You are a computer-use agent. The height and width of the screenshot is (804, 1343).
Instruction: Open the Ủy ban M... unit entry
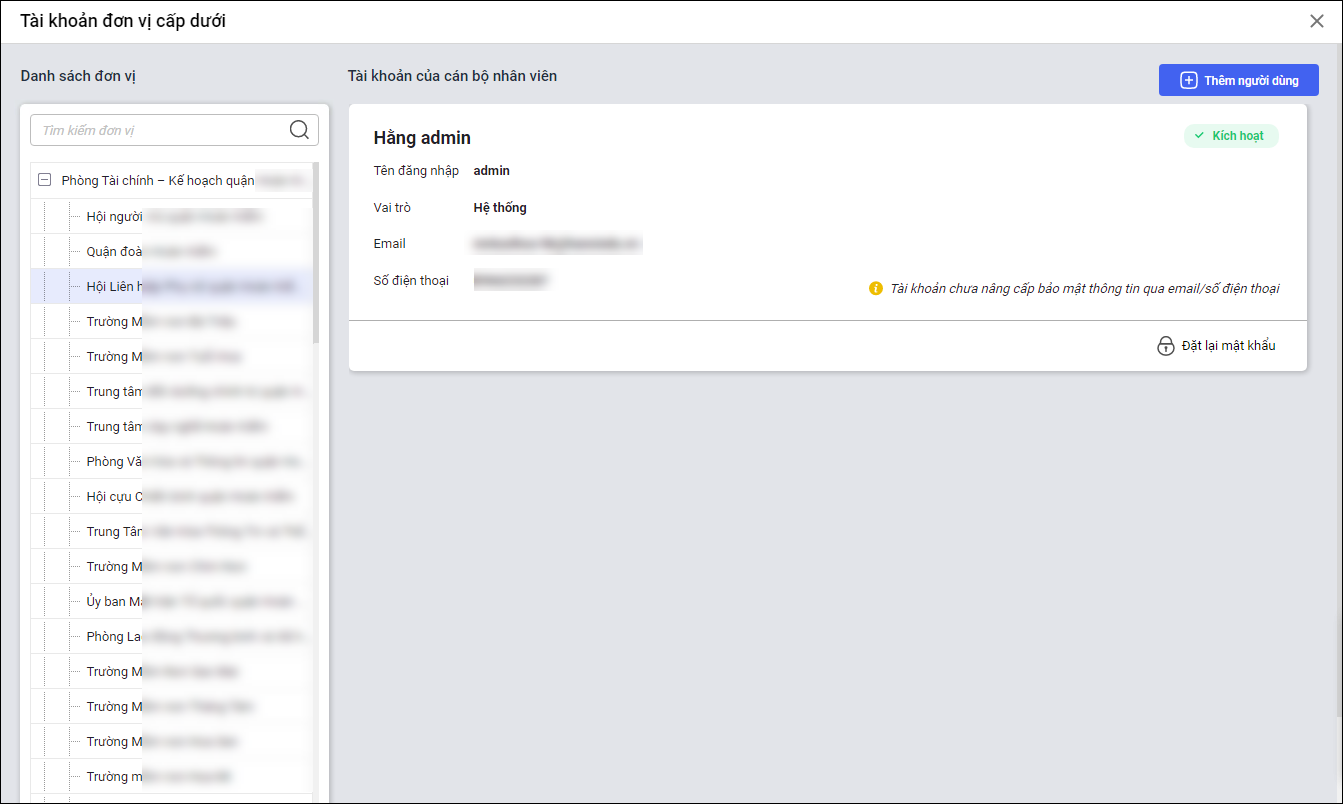114,601
